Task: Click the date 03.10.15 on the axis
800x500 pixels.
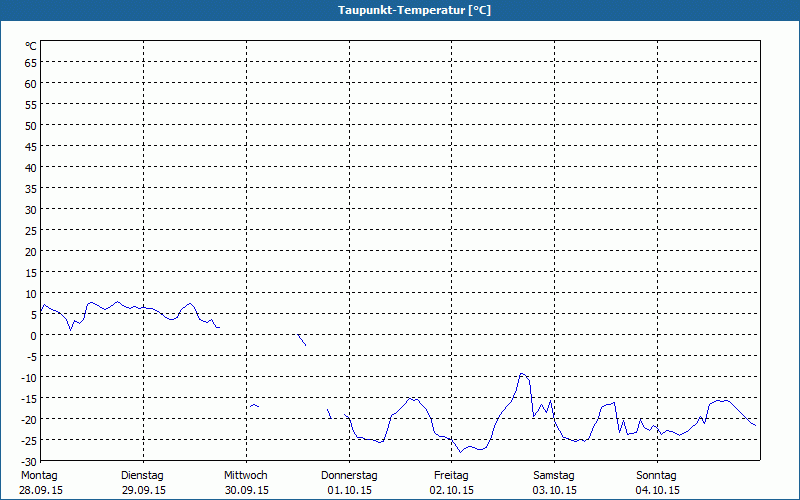Action: click(x=555, y=490)
